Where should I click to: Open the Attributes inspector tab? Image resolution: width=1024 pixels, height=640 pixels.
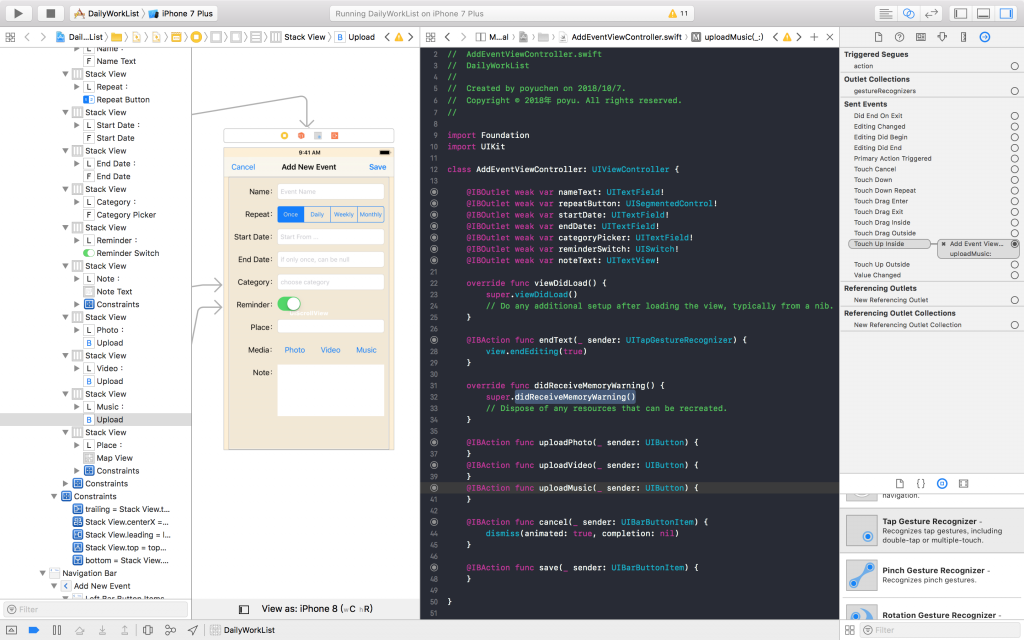942,37
